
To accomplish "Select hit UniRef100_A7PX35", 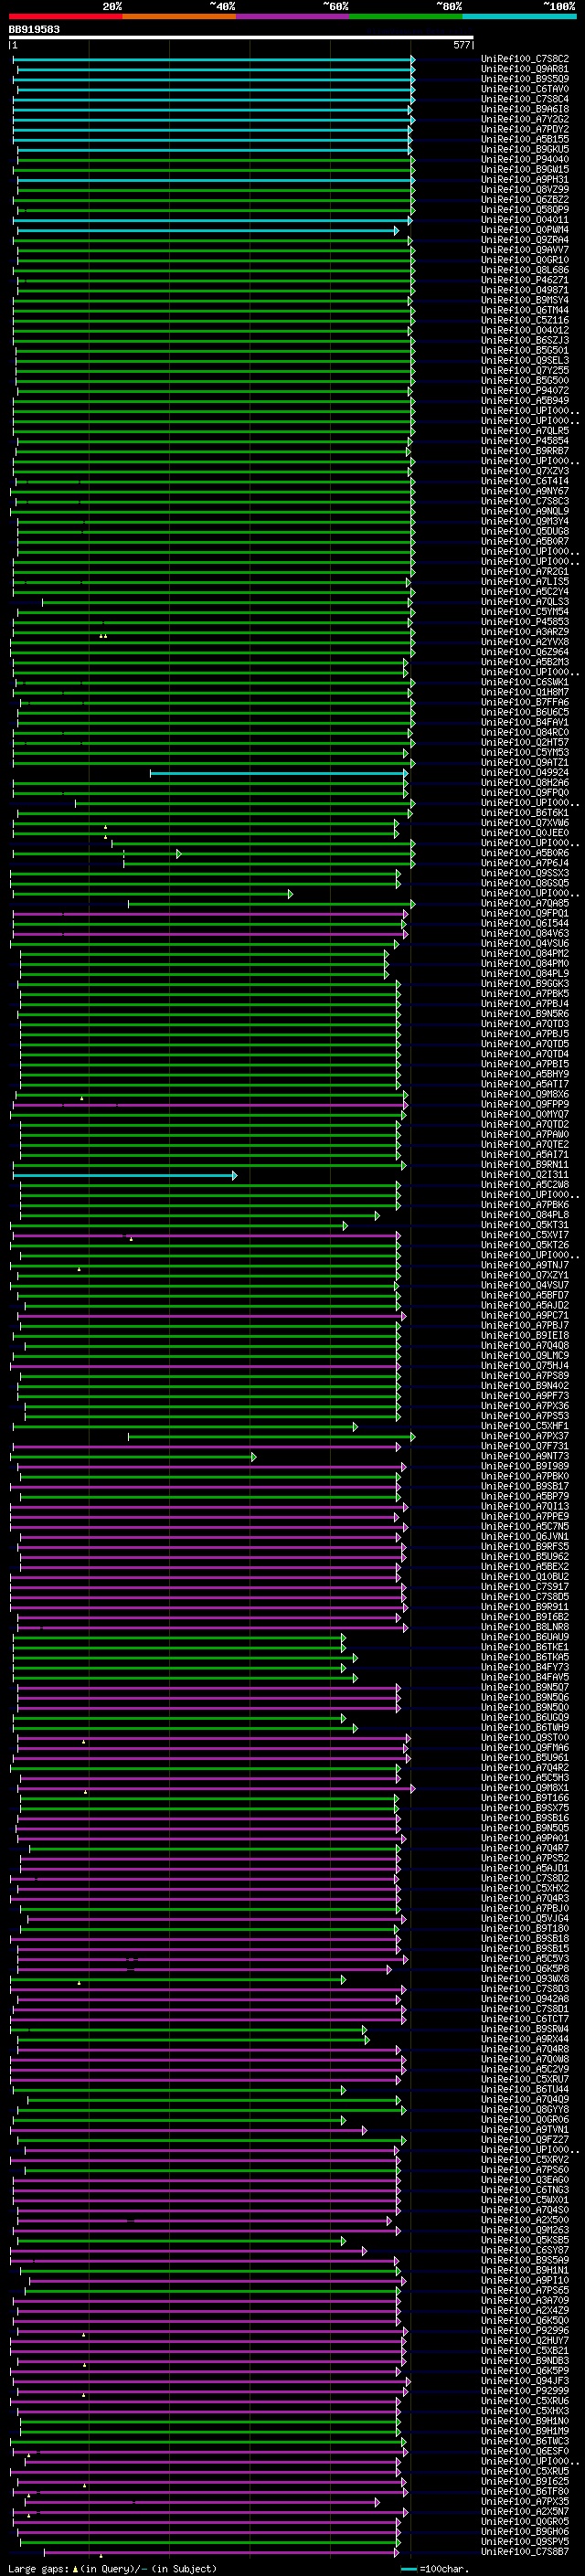I will 524,2502.
